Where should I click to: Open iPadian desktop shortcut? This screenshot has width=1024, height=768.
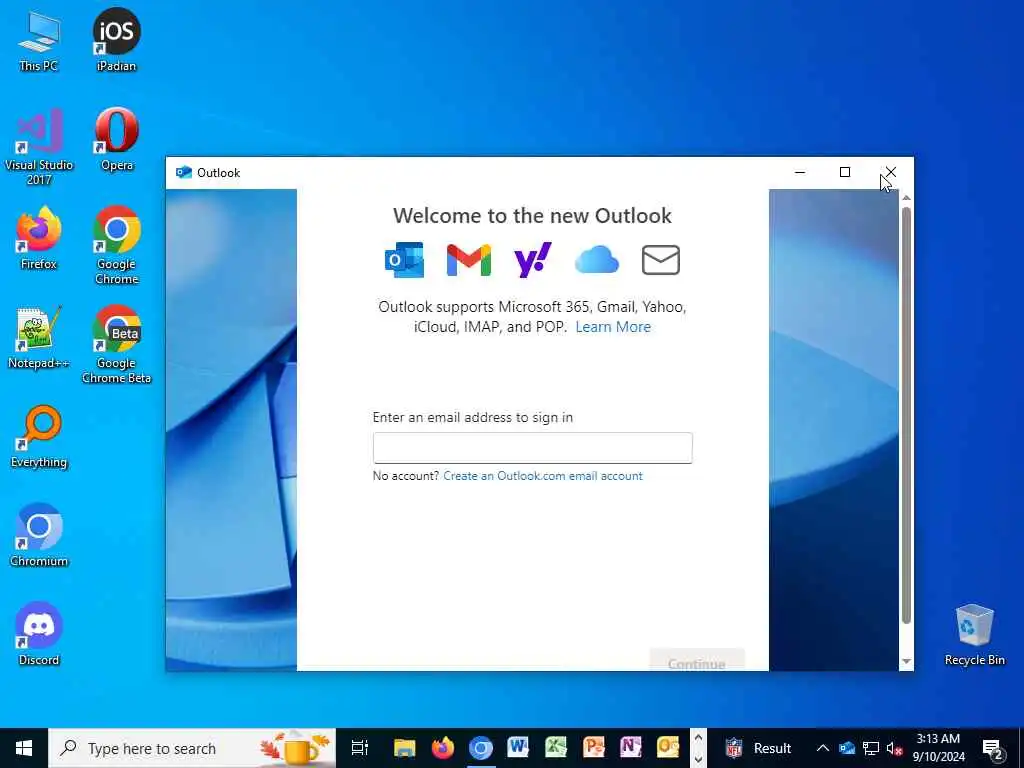click(x=116, y=40)
